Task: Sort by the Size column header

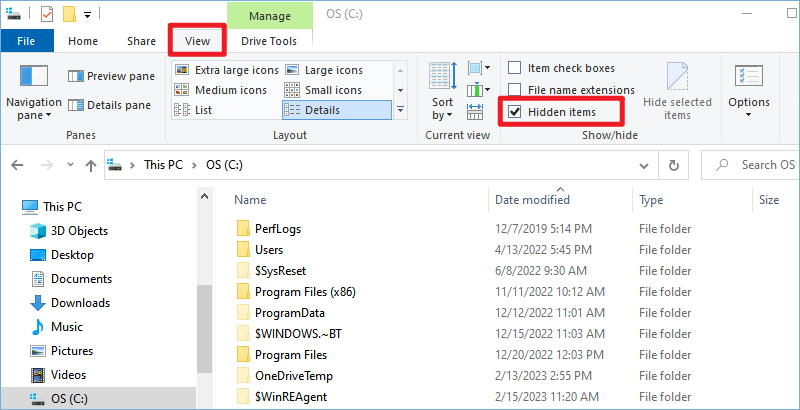Action: click(x=768, y=200)
